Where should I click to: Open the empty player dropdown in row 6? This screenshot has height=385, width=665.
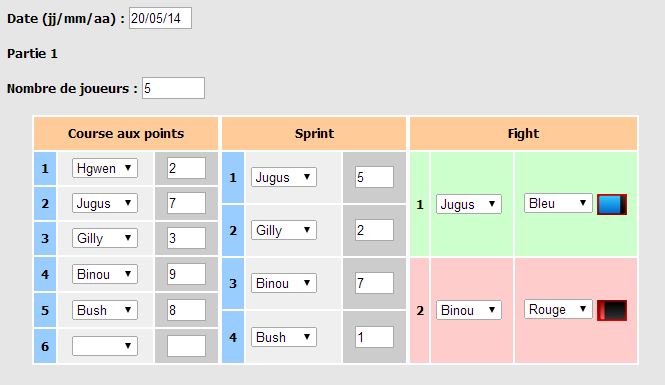[x=105, y=346]
